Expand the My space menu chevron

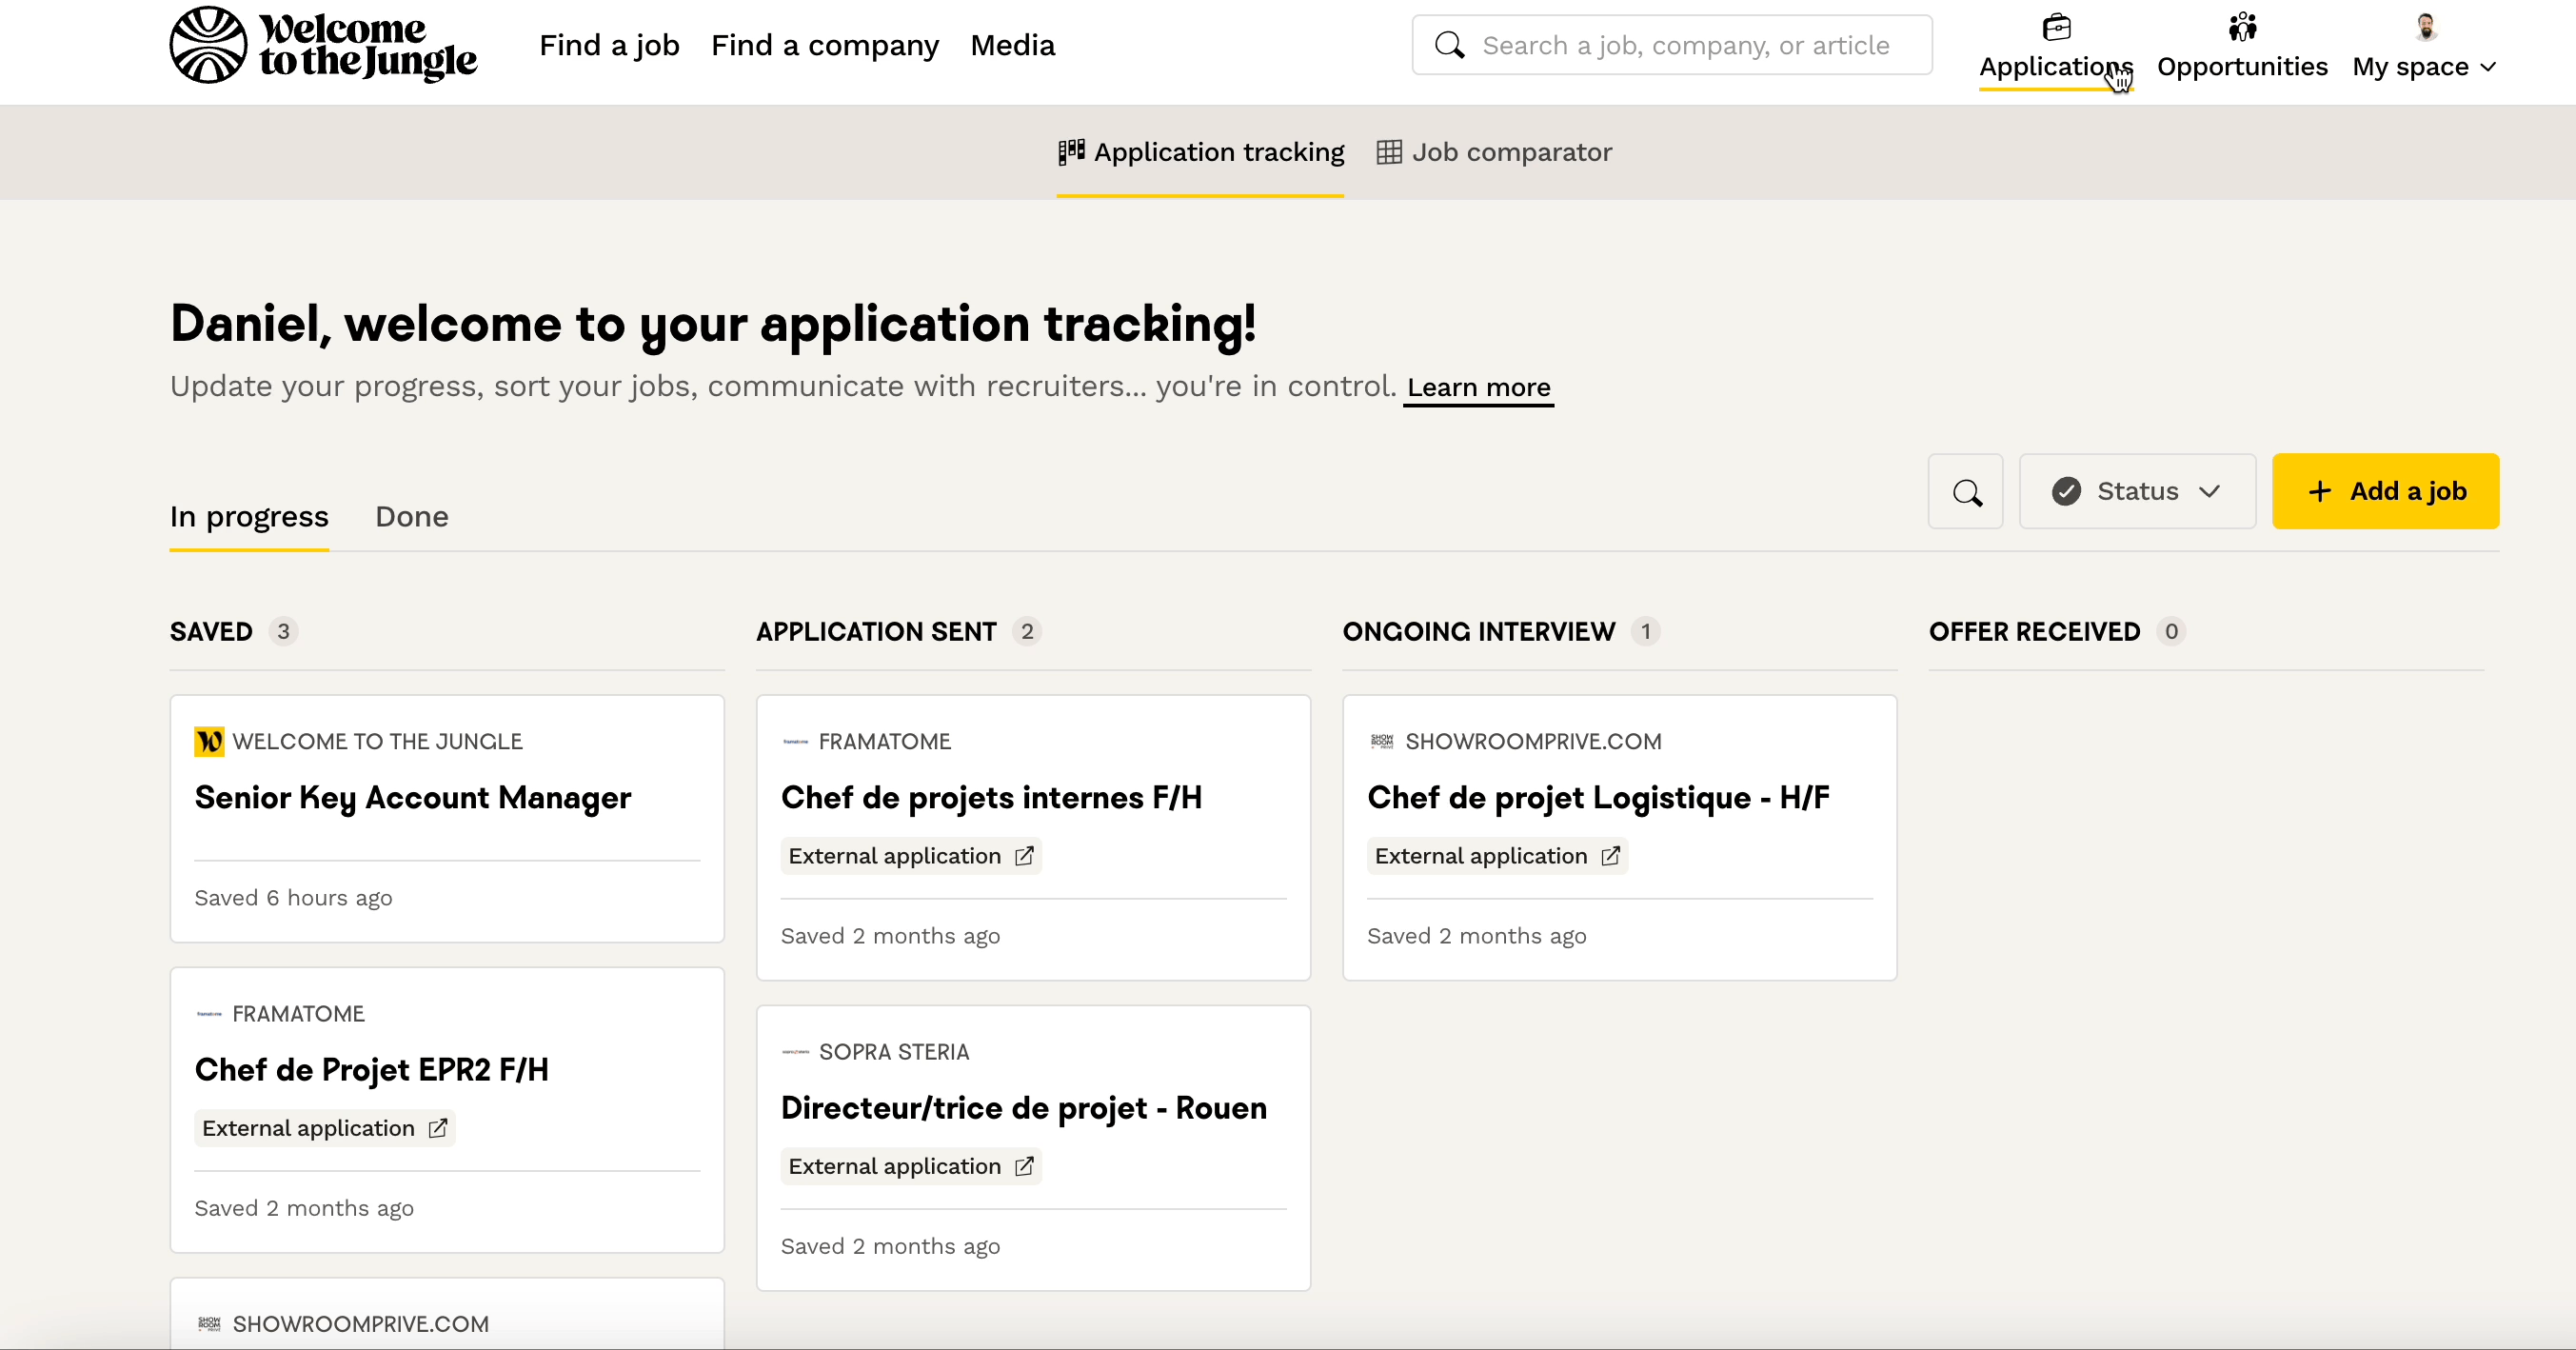point(2489,68)
